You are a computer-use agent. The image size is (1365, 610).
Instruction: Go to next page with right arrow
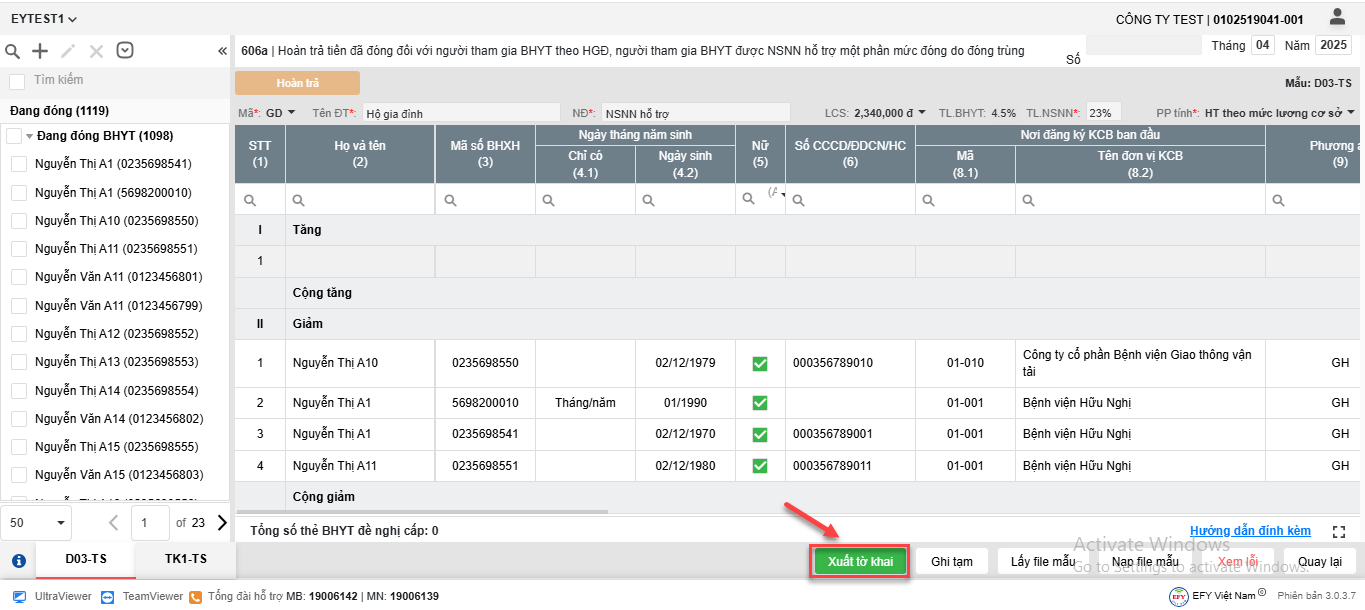[222, 522]
